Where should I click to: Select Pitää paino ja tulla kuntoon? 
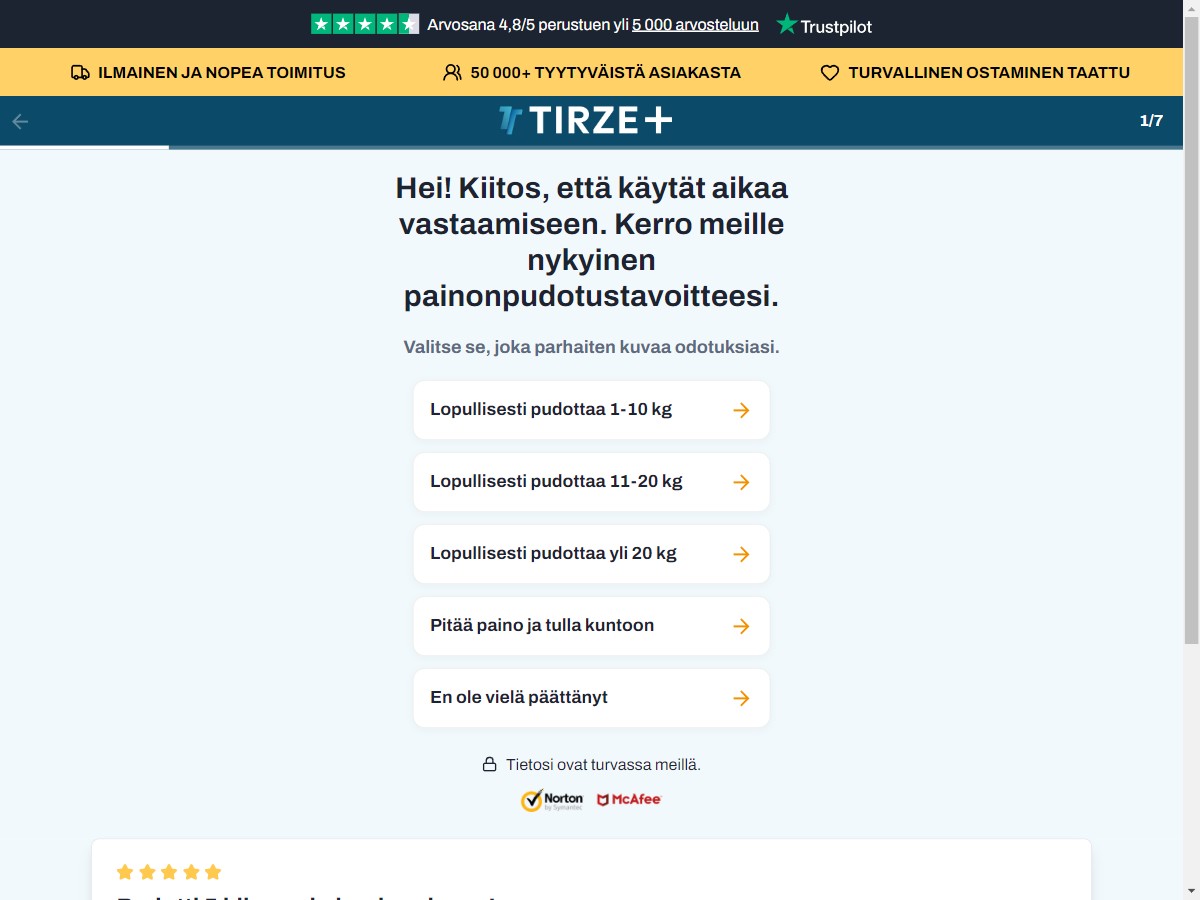click(591, 626)
